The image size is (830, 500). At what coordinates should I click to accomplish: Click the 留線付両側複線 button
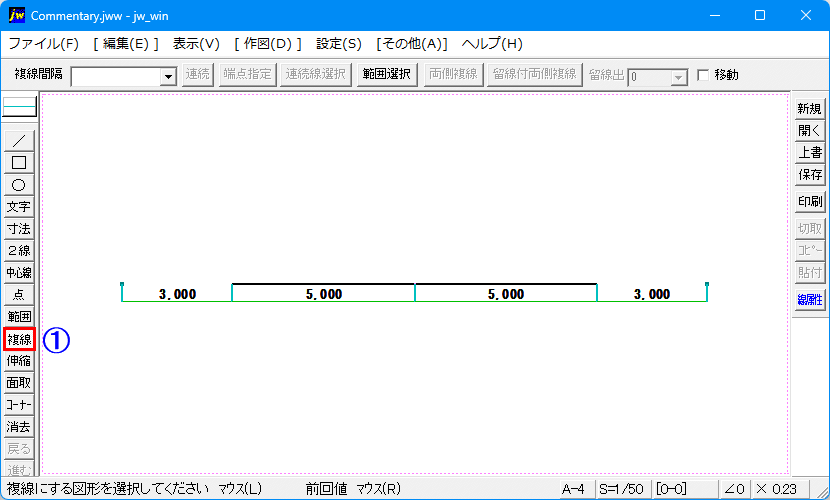point(535,75)
